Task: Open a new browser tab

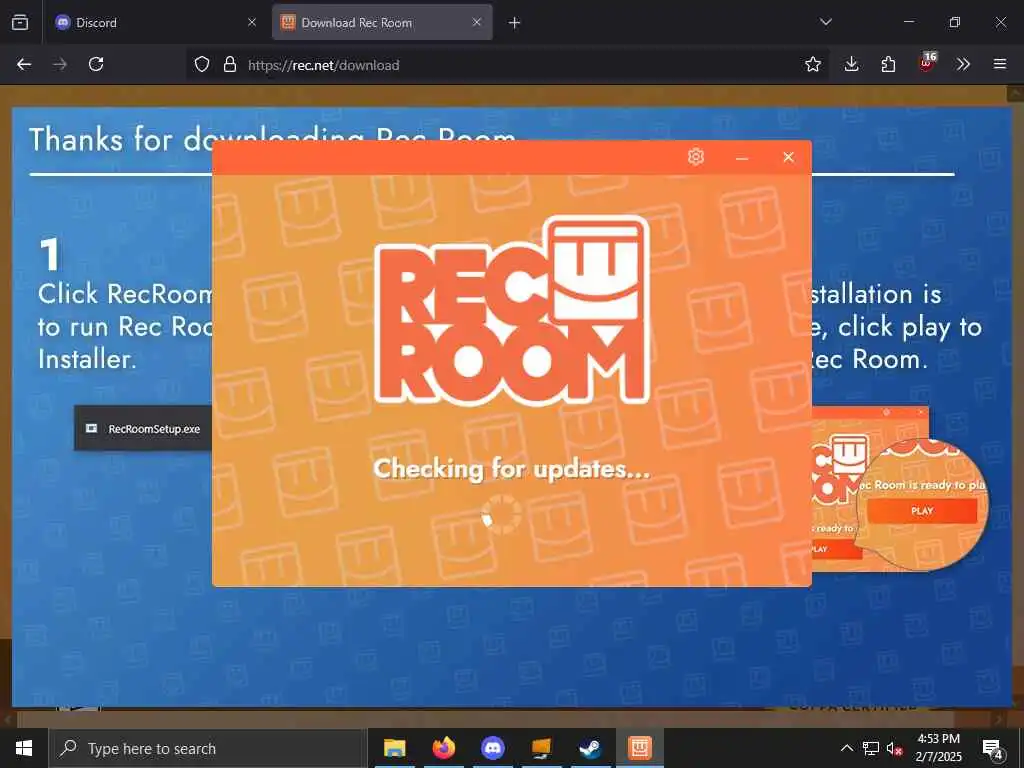Action: point(515,23)
